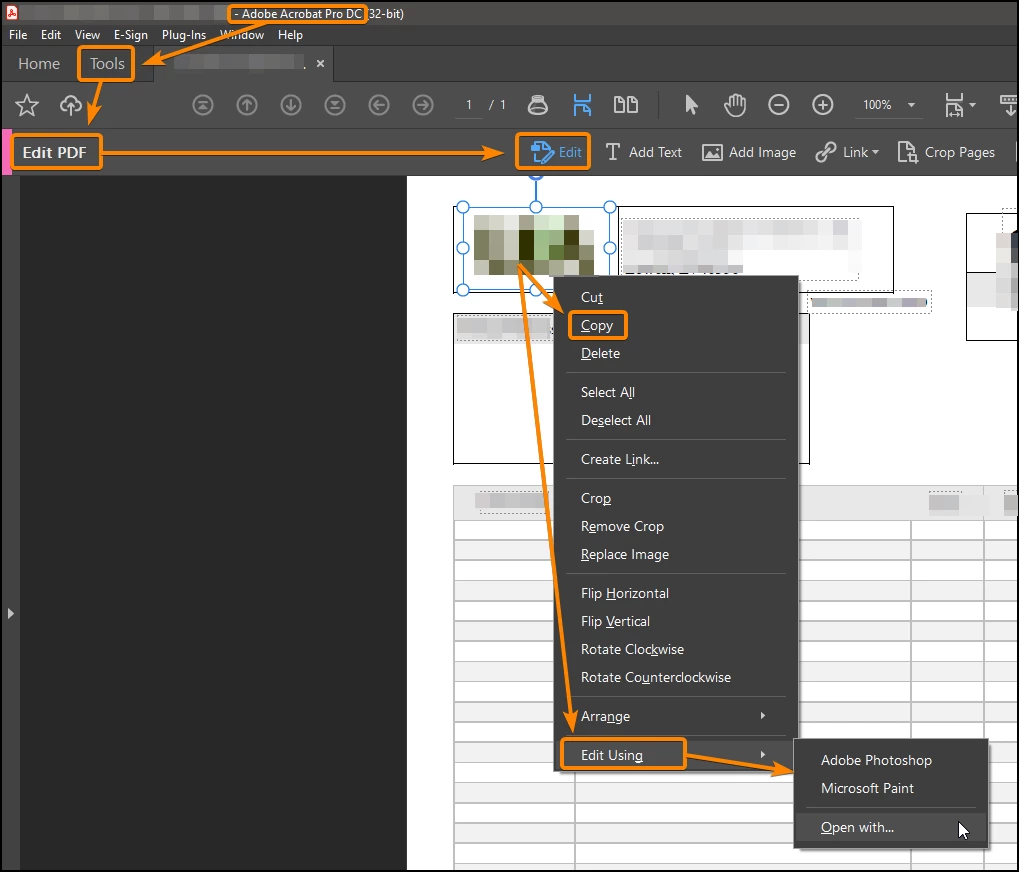Choose Rotate Counterclockwise option
The image size is (1019, 872).
tap(675, 677)
